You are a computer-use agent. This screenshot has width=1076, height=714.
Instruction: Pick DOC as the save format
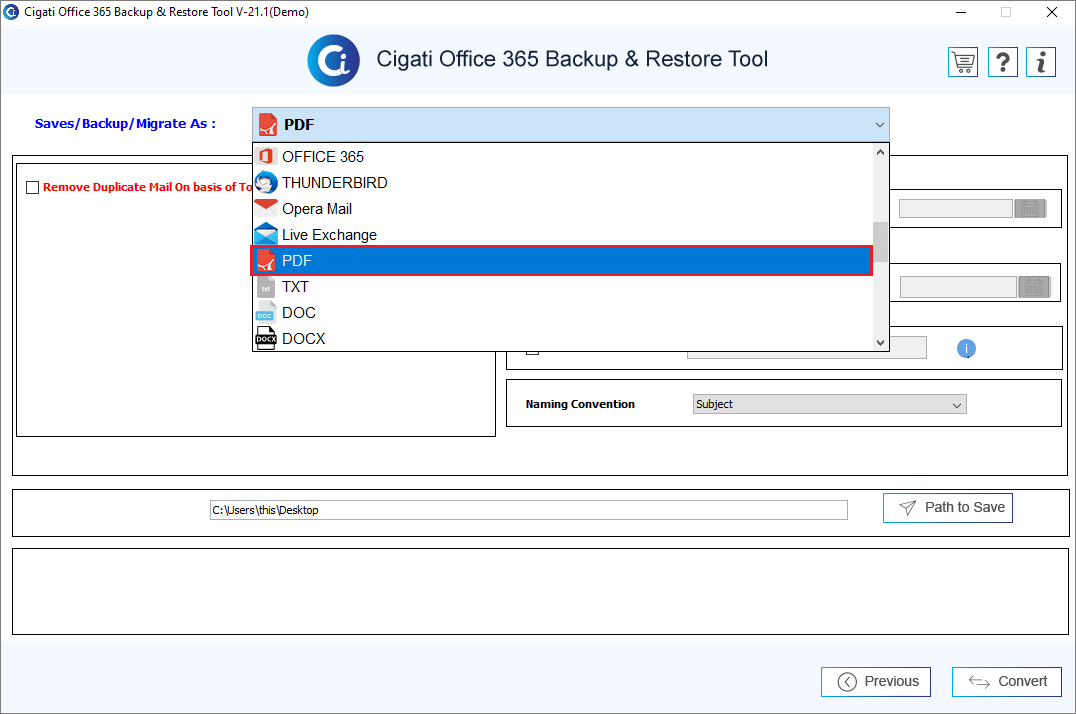pos(563,313)
